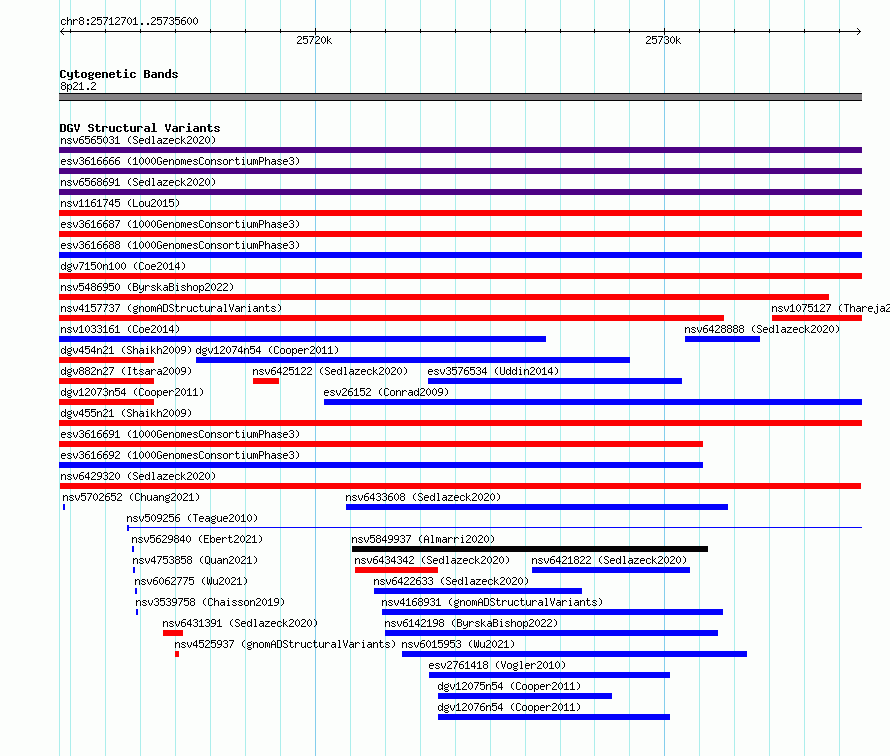Click the nsv1161745 (Lou2015) label
The image size is (890, 756).
coord(120,203)
